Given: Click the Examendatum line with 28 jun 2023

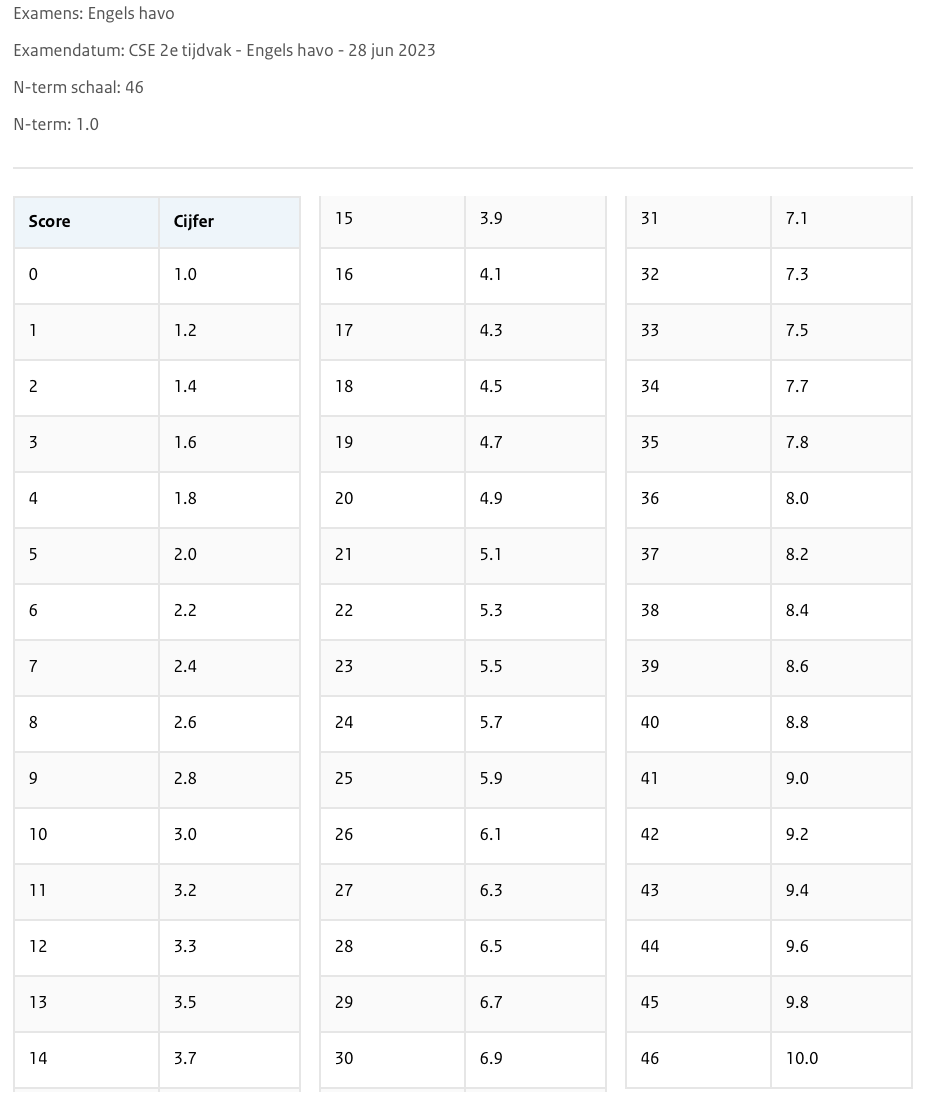Looking at the screenshot, I should (224, 50).
